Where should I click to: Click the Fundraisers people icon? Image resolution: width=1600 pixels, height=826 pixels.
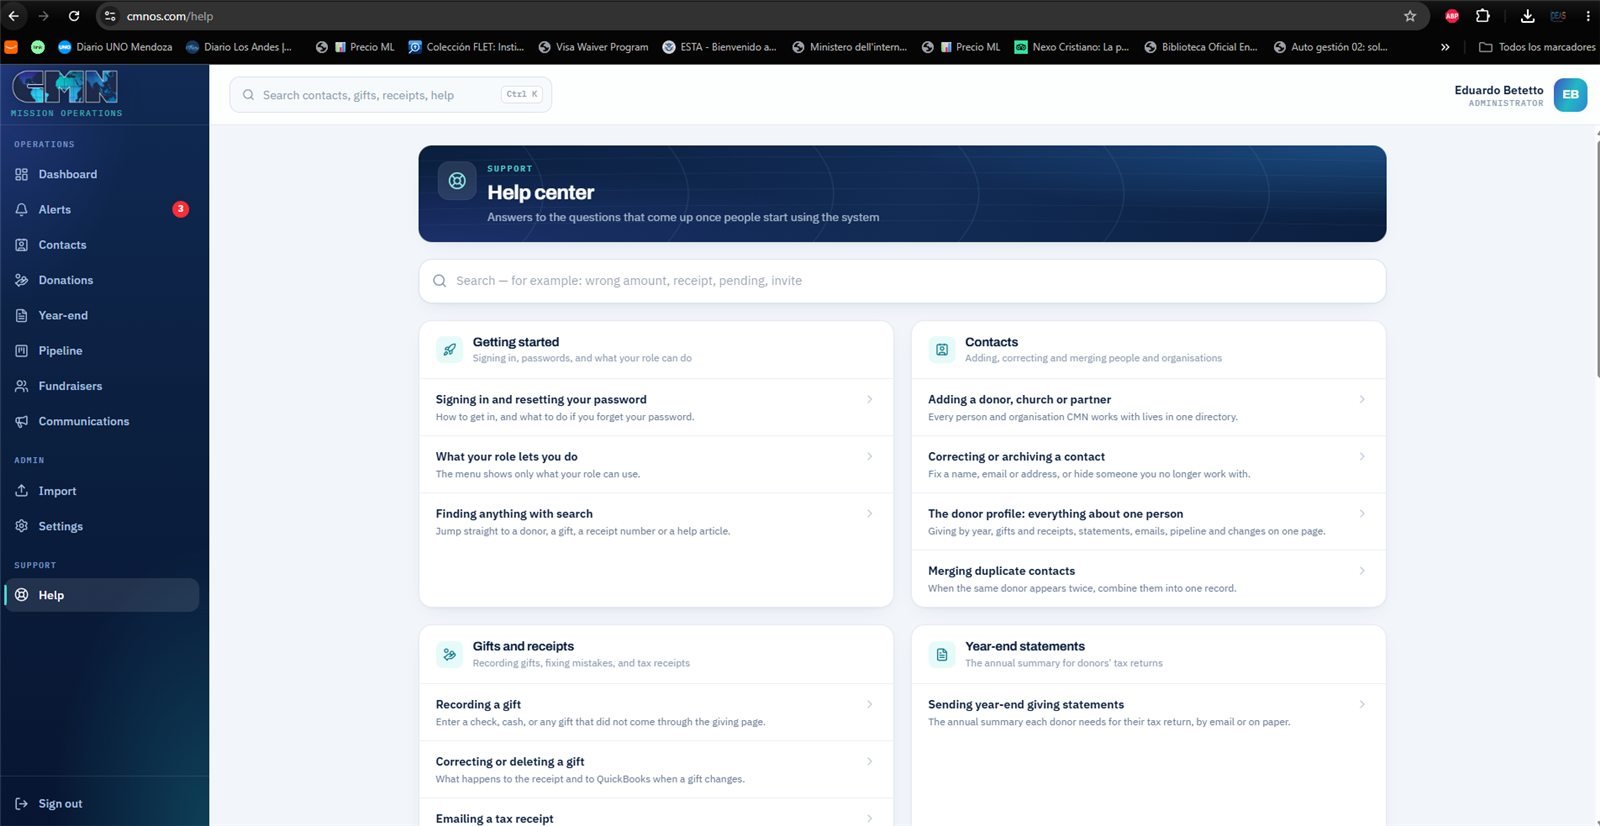click(22, 386)
